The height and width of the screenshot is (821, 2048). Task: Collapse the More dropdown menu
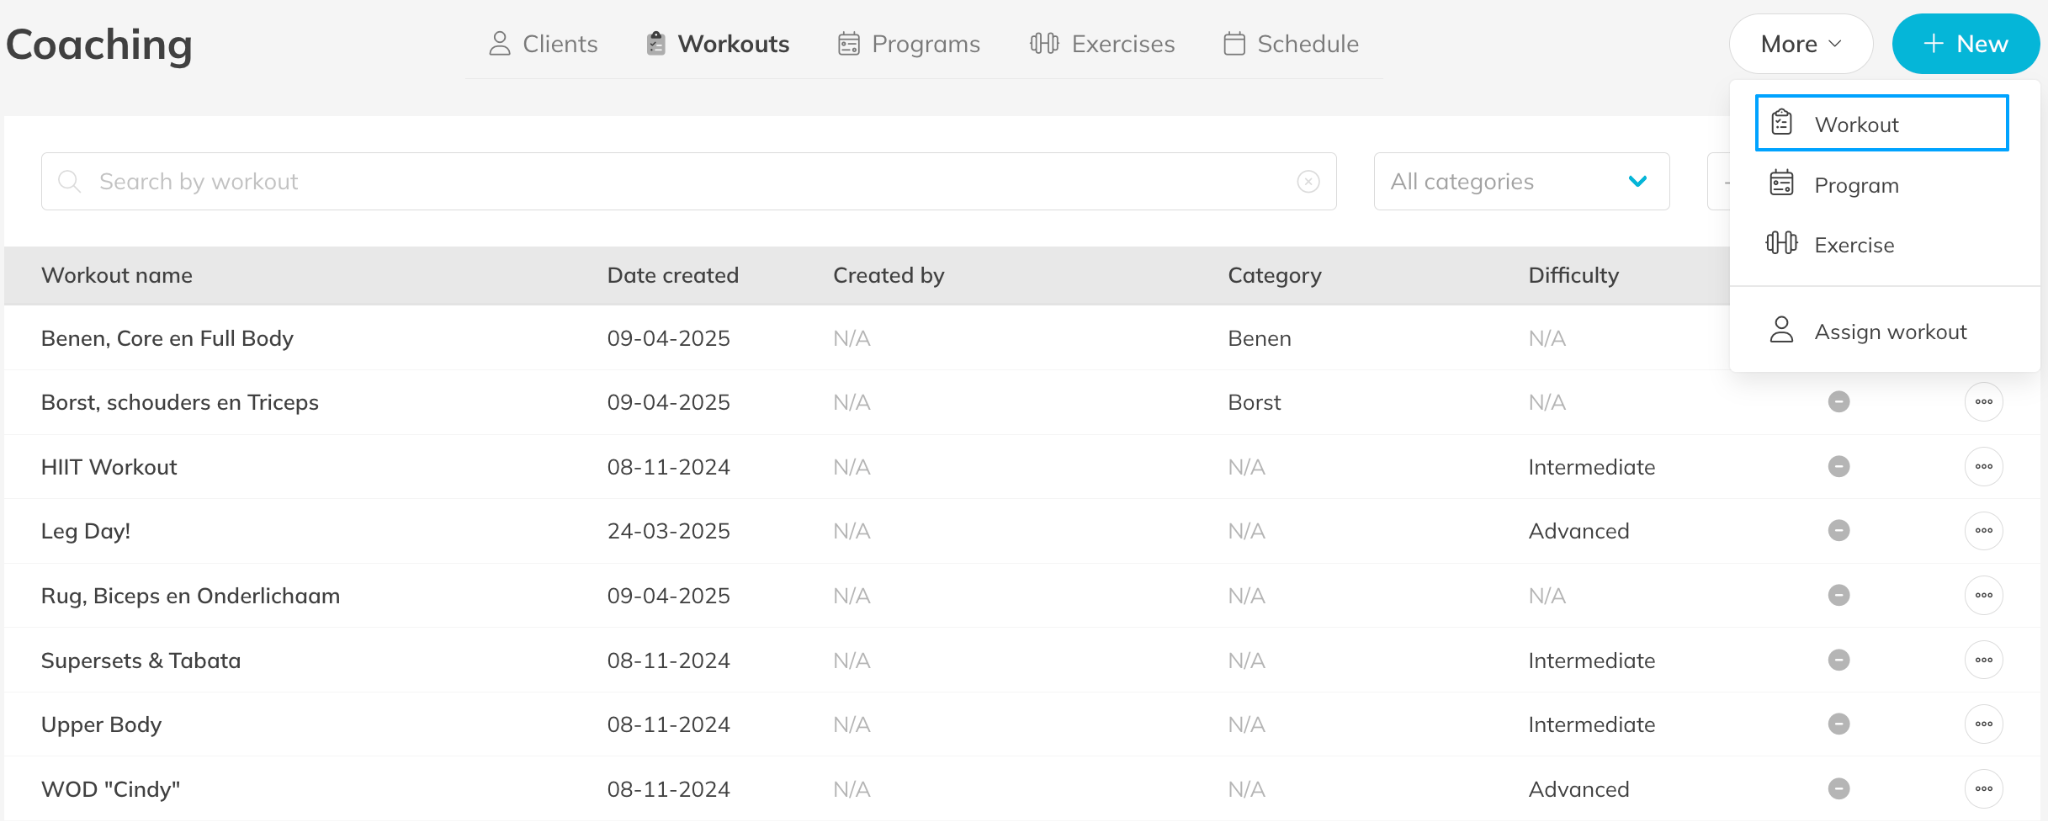coord(1800,44)
